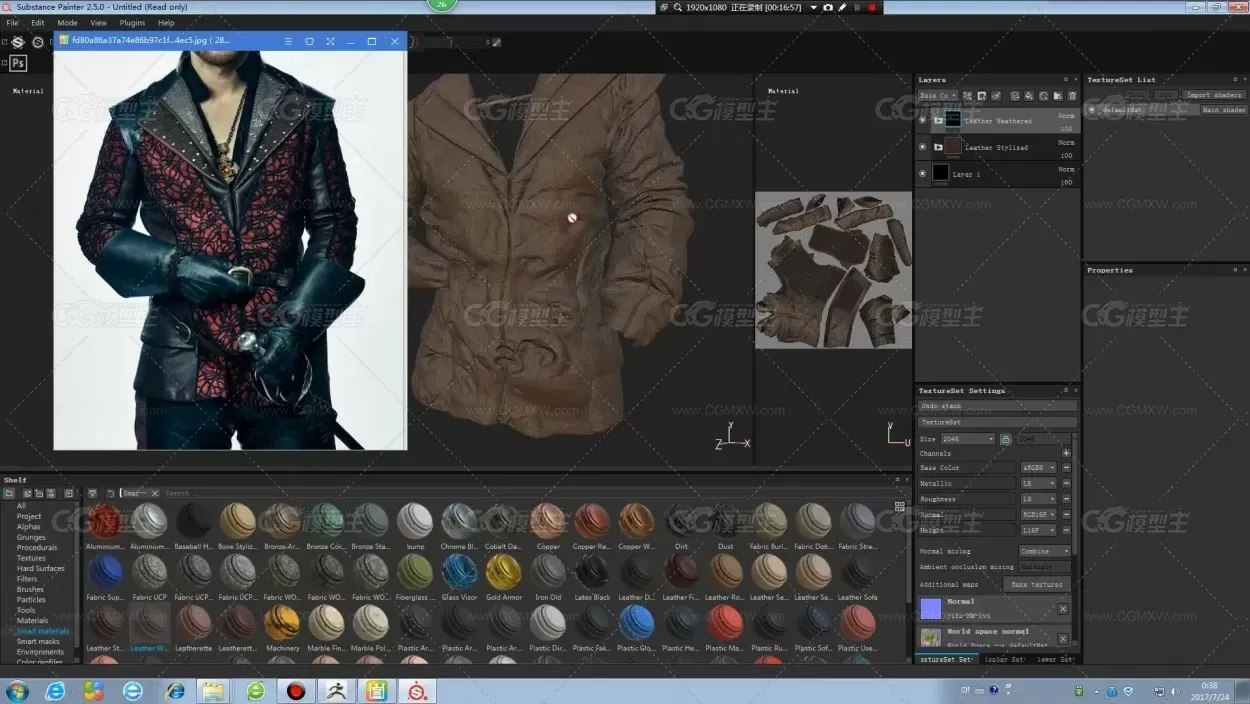Click the Normal map thumbnail swatch
Image resolution: width=1250 pixels, height=704 pixels.
pyautogui.click(x=931, y=608)
